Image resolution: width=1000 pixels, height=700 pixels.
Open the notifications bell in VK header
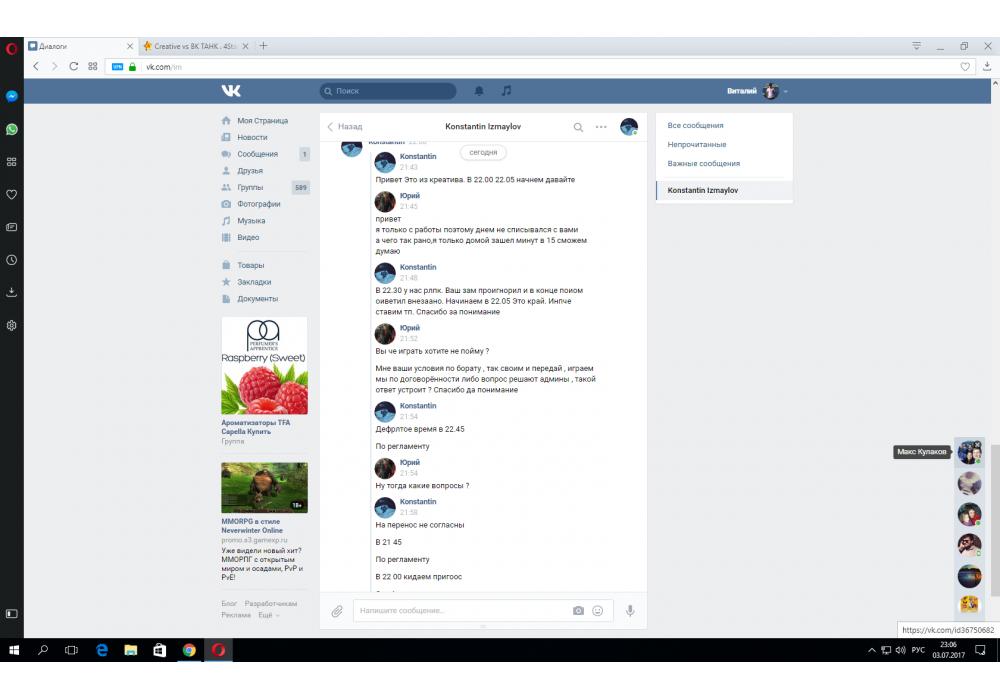(479, 91)
